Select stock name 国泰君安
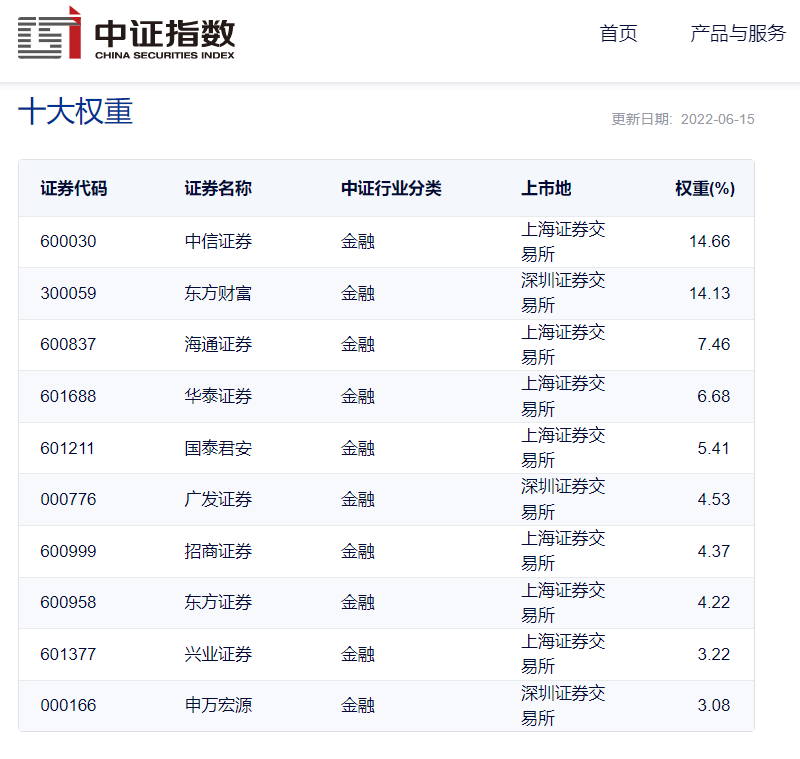This screenshot has width=800, height=759. pos(218,448)
